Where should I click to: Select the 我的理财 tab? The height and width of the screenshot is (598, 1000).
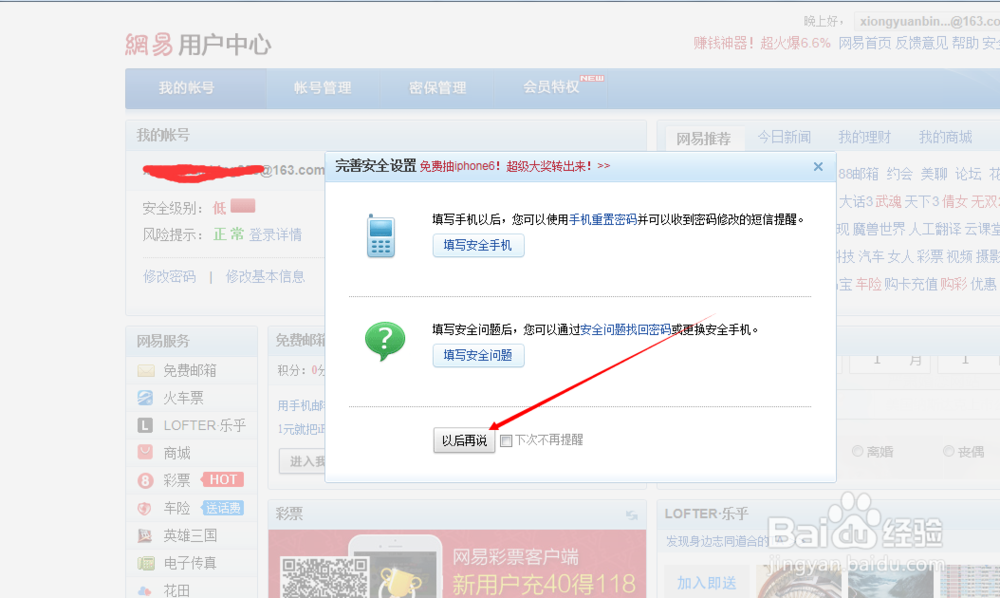tap(864, 137)
